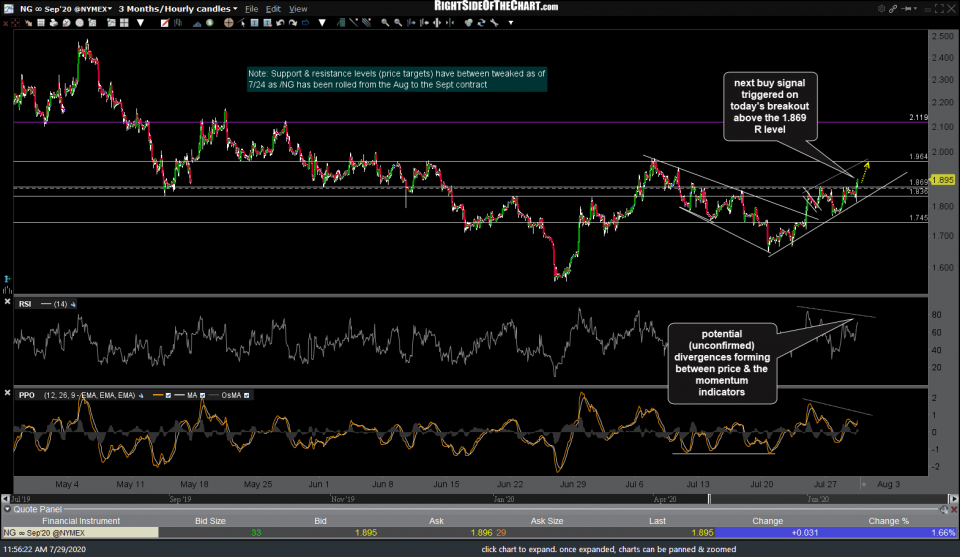Open the View menu

[x=298, y=8]
